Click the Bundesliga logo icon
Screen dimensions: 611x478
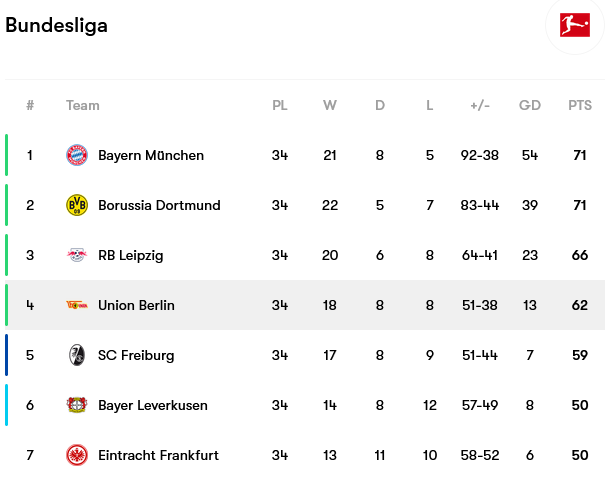click(x=574, y=25)
